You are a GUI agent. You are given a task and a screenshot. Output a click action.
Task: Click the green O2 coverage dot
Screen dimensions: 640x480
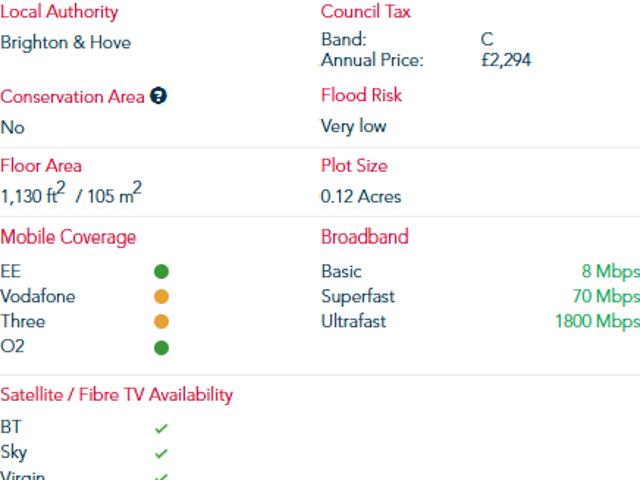tap(162, 348)
